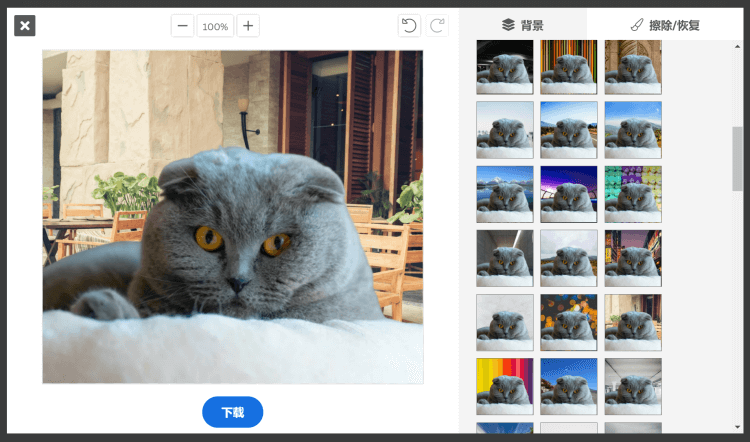
Task: Zoom out with the minus button
Action: coord(182,26)
